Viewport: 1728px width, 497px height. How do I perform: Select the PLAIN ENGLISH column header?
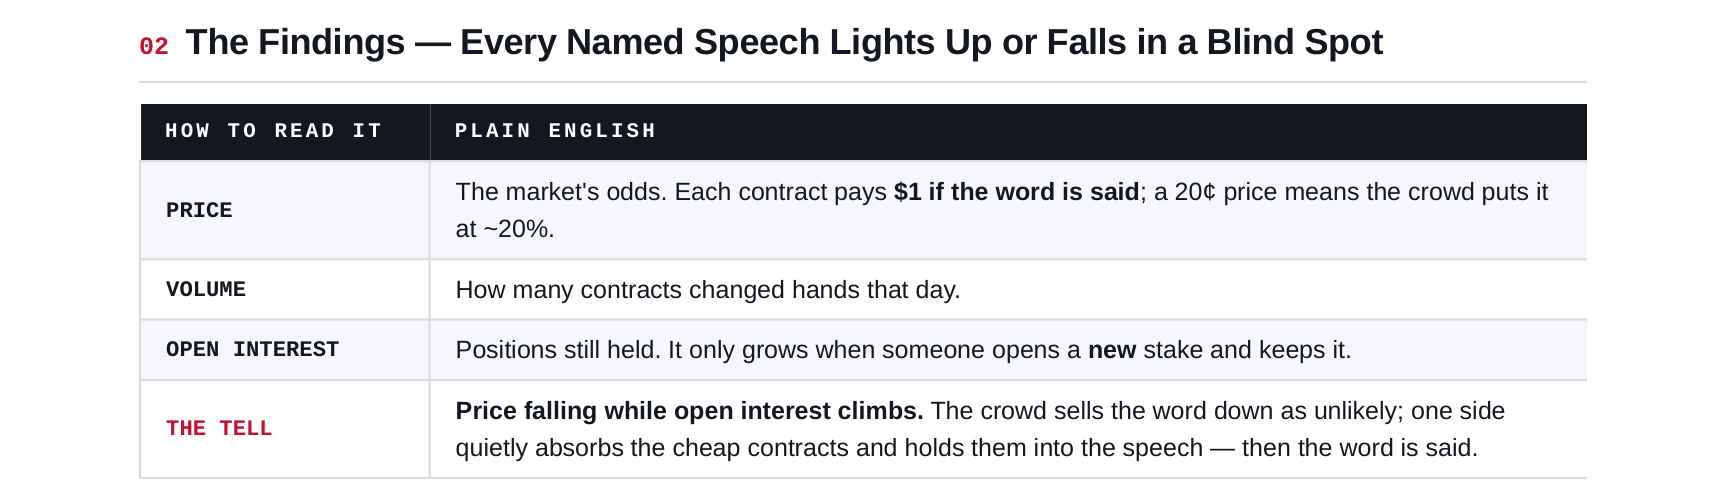pyautogui.click(x=555, y=131)
